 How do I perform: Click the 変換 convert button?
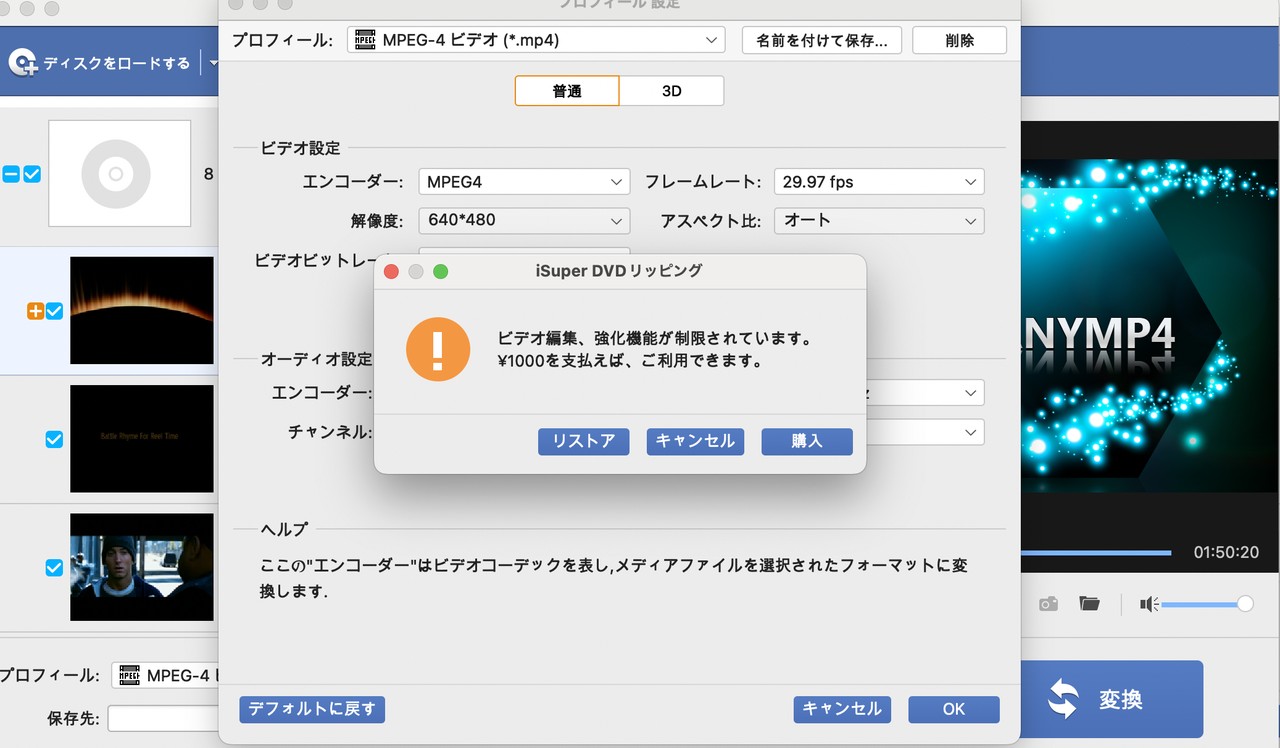coord(1111,699)
